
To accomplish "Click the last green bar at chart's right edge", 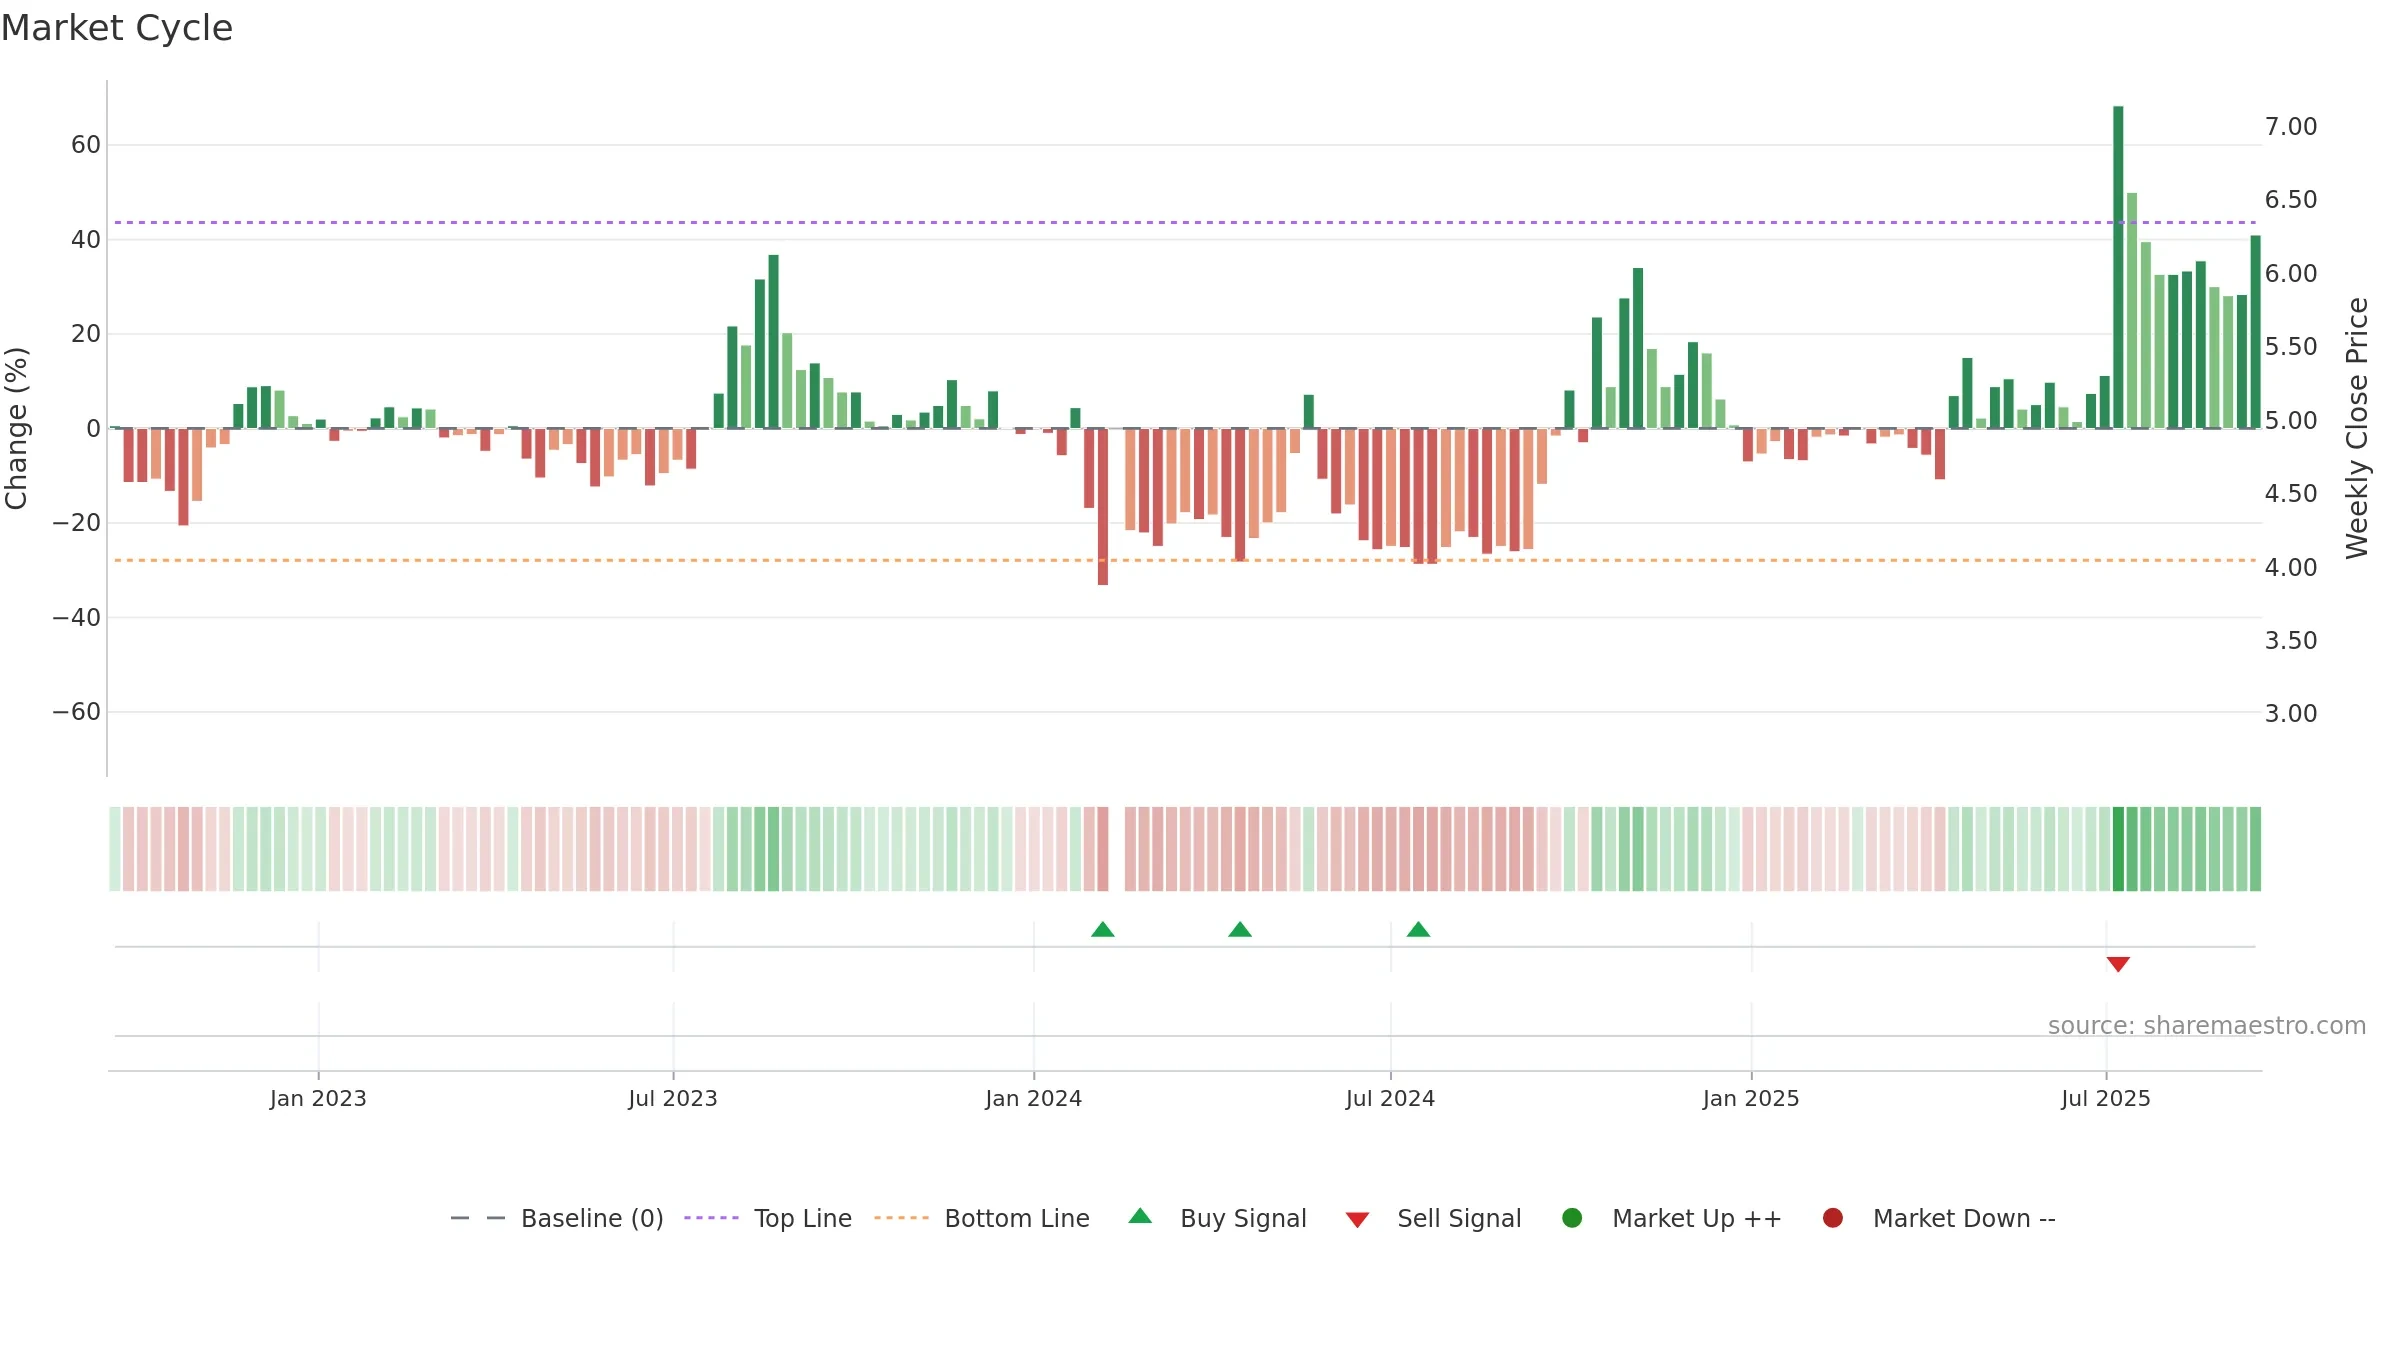I will pos(2255,332).
